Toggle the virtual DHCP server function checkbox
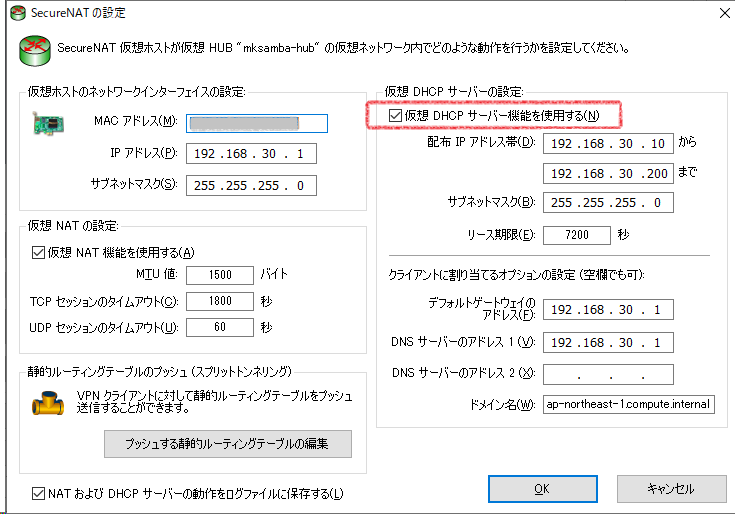The image size is (735, 514). click(395, 115)
